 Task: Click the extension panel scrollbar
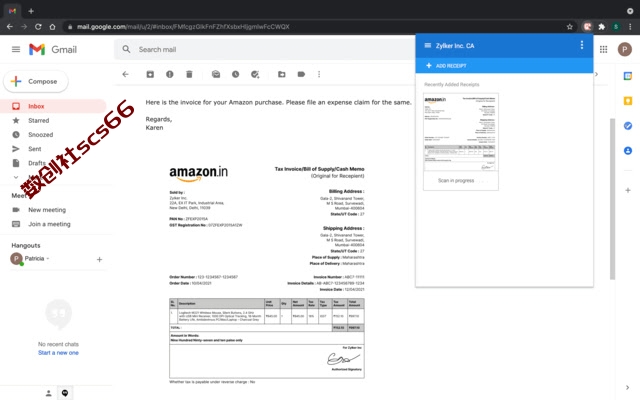click(x=612, y=199)
